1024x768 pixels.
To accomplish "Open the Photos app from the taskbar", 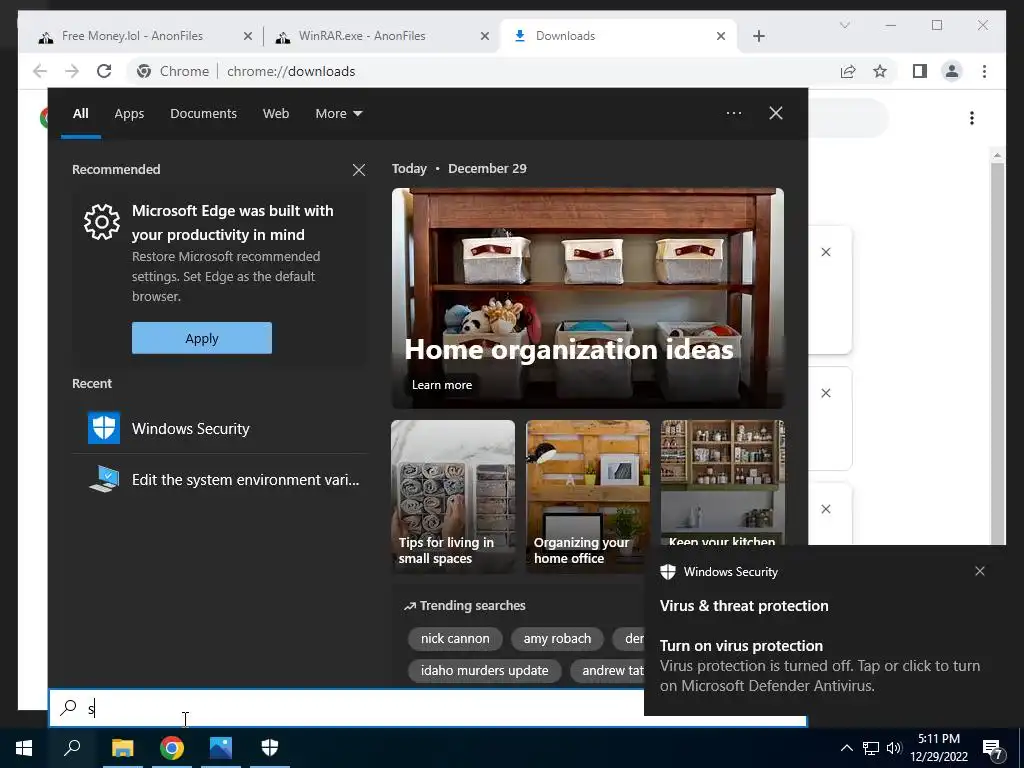I will (x=221, y=748).
